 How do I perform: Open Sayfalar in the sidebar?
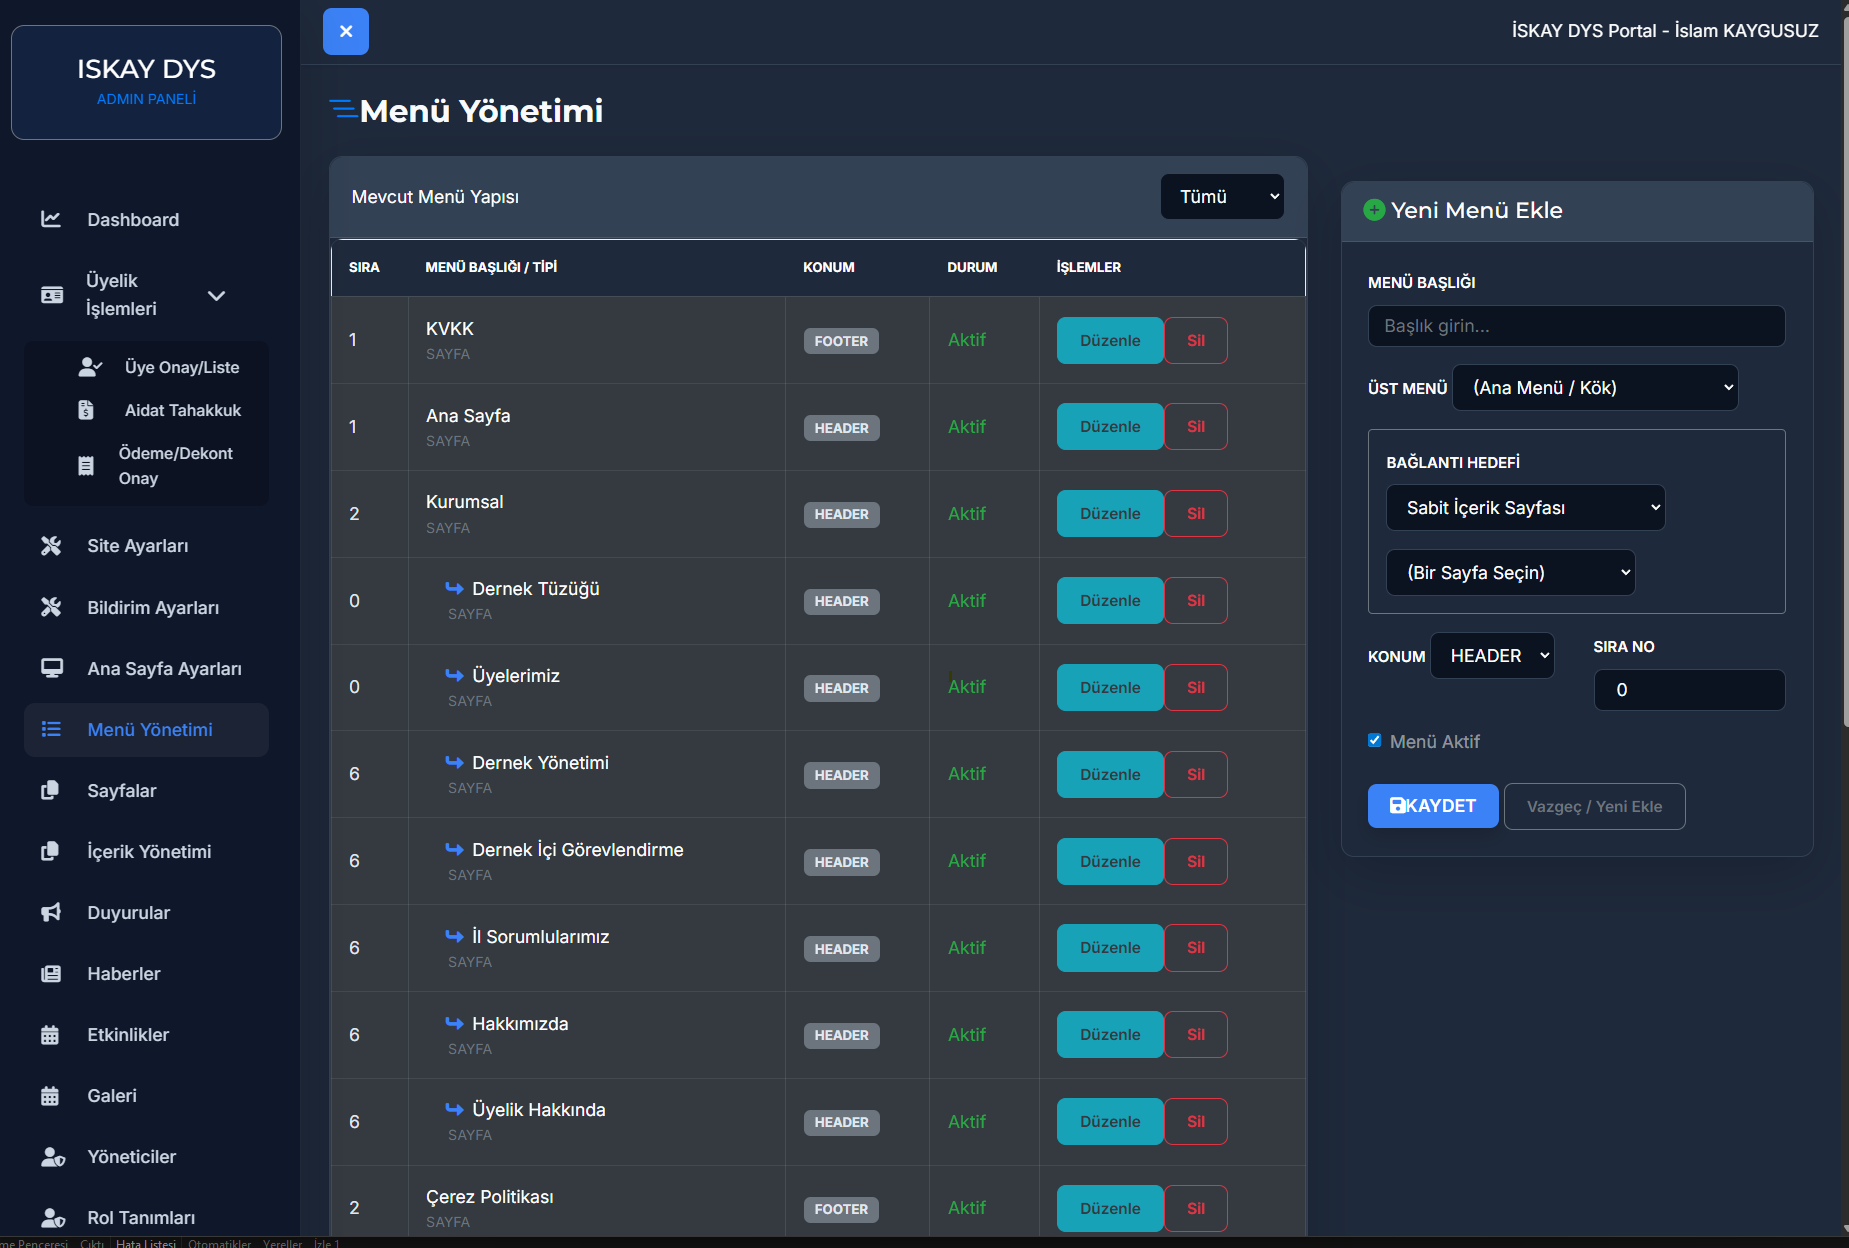coord(122,791)
